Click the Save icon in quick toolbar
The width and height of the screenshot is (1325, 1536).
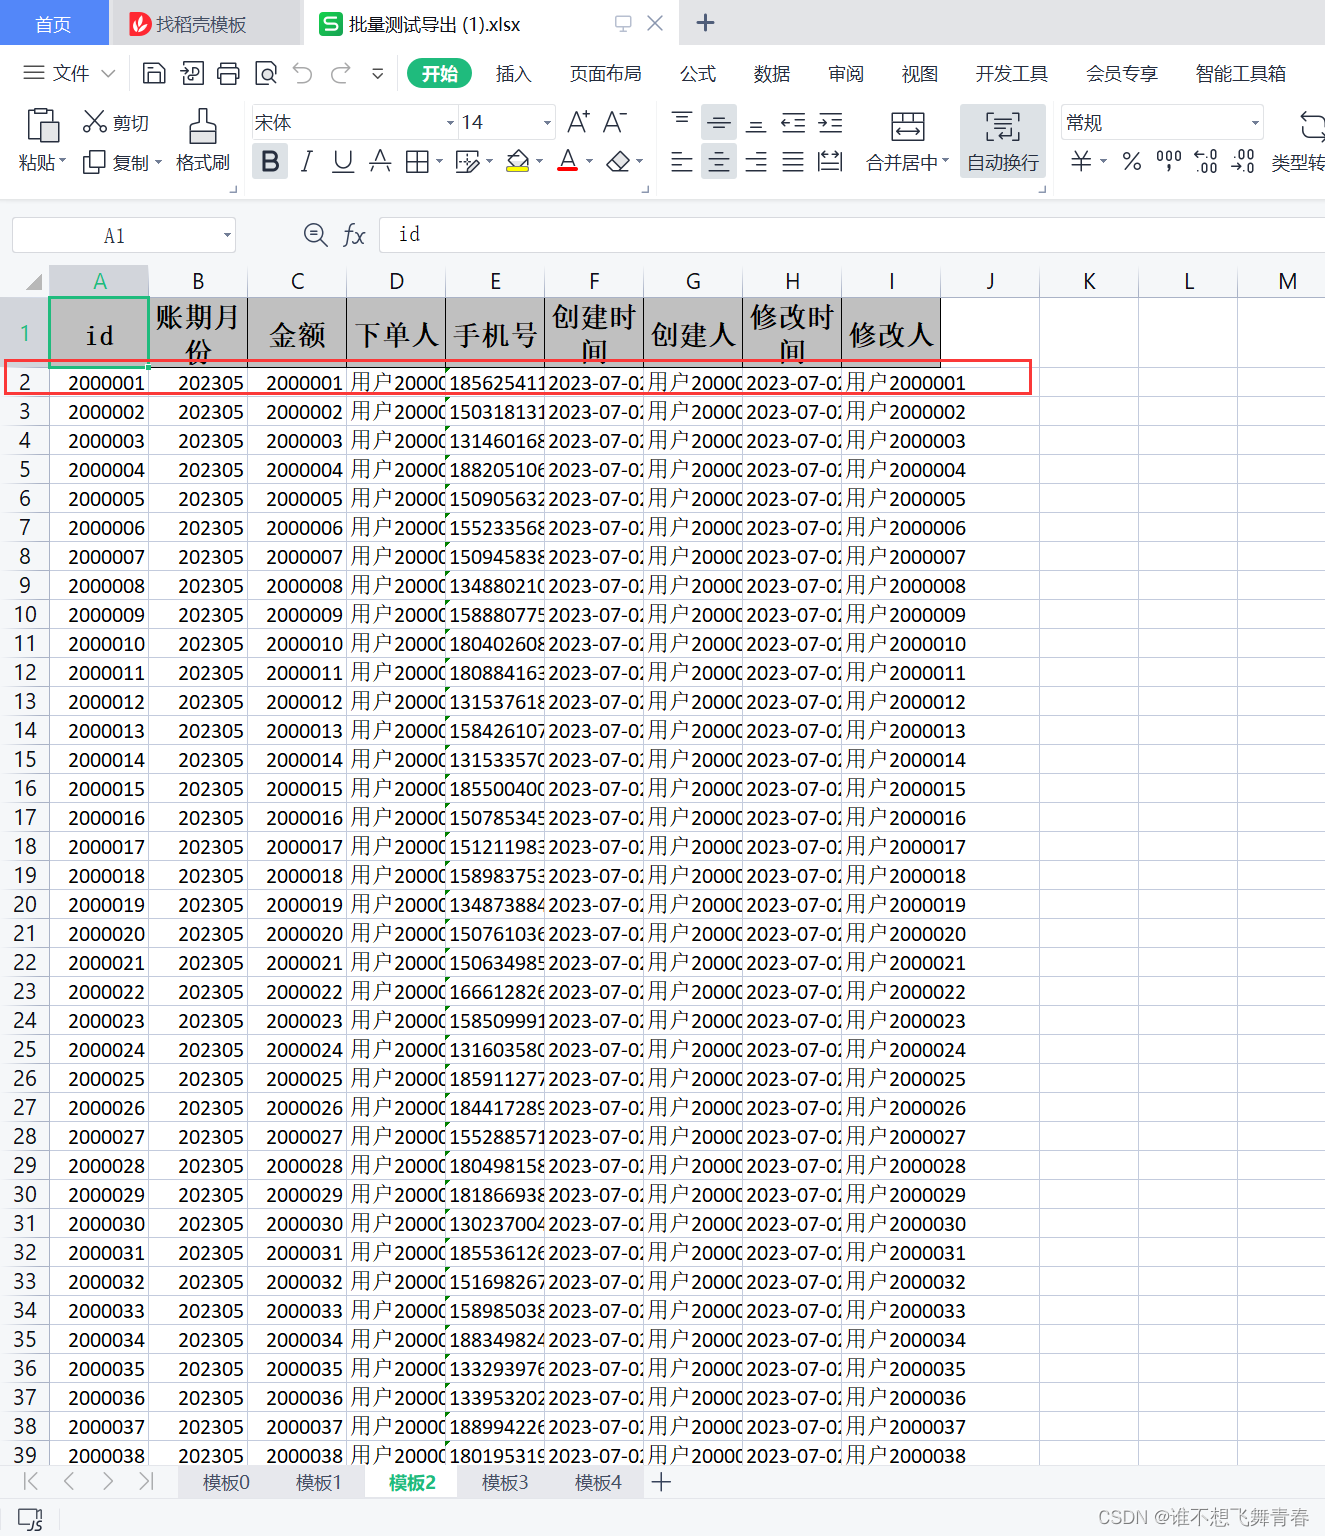154,73
